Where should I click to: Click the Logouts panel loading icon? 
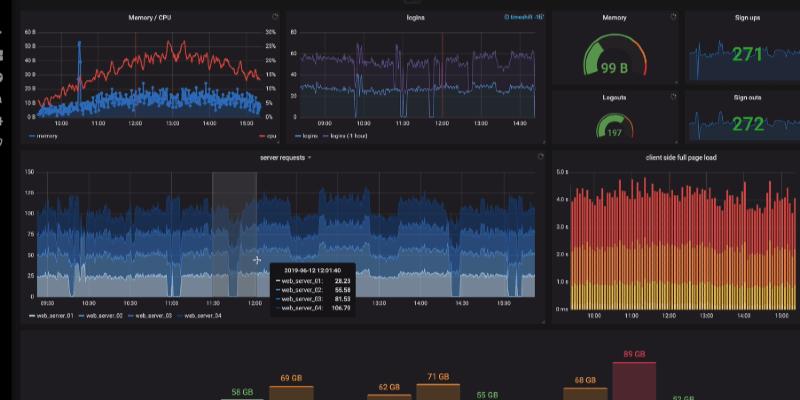(x=673, y=97)
